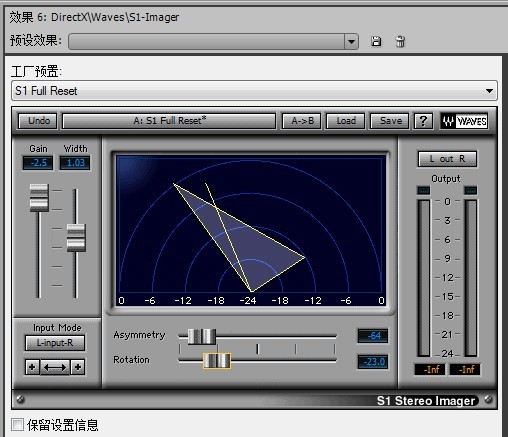Click the Rotation label
Image resolution: width=508 pixels, height=437 pixels.
[131, 360]
